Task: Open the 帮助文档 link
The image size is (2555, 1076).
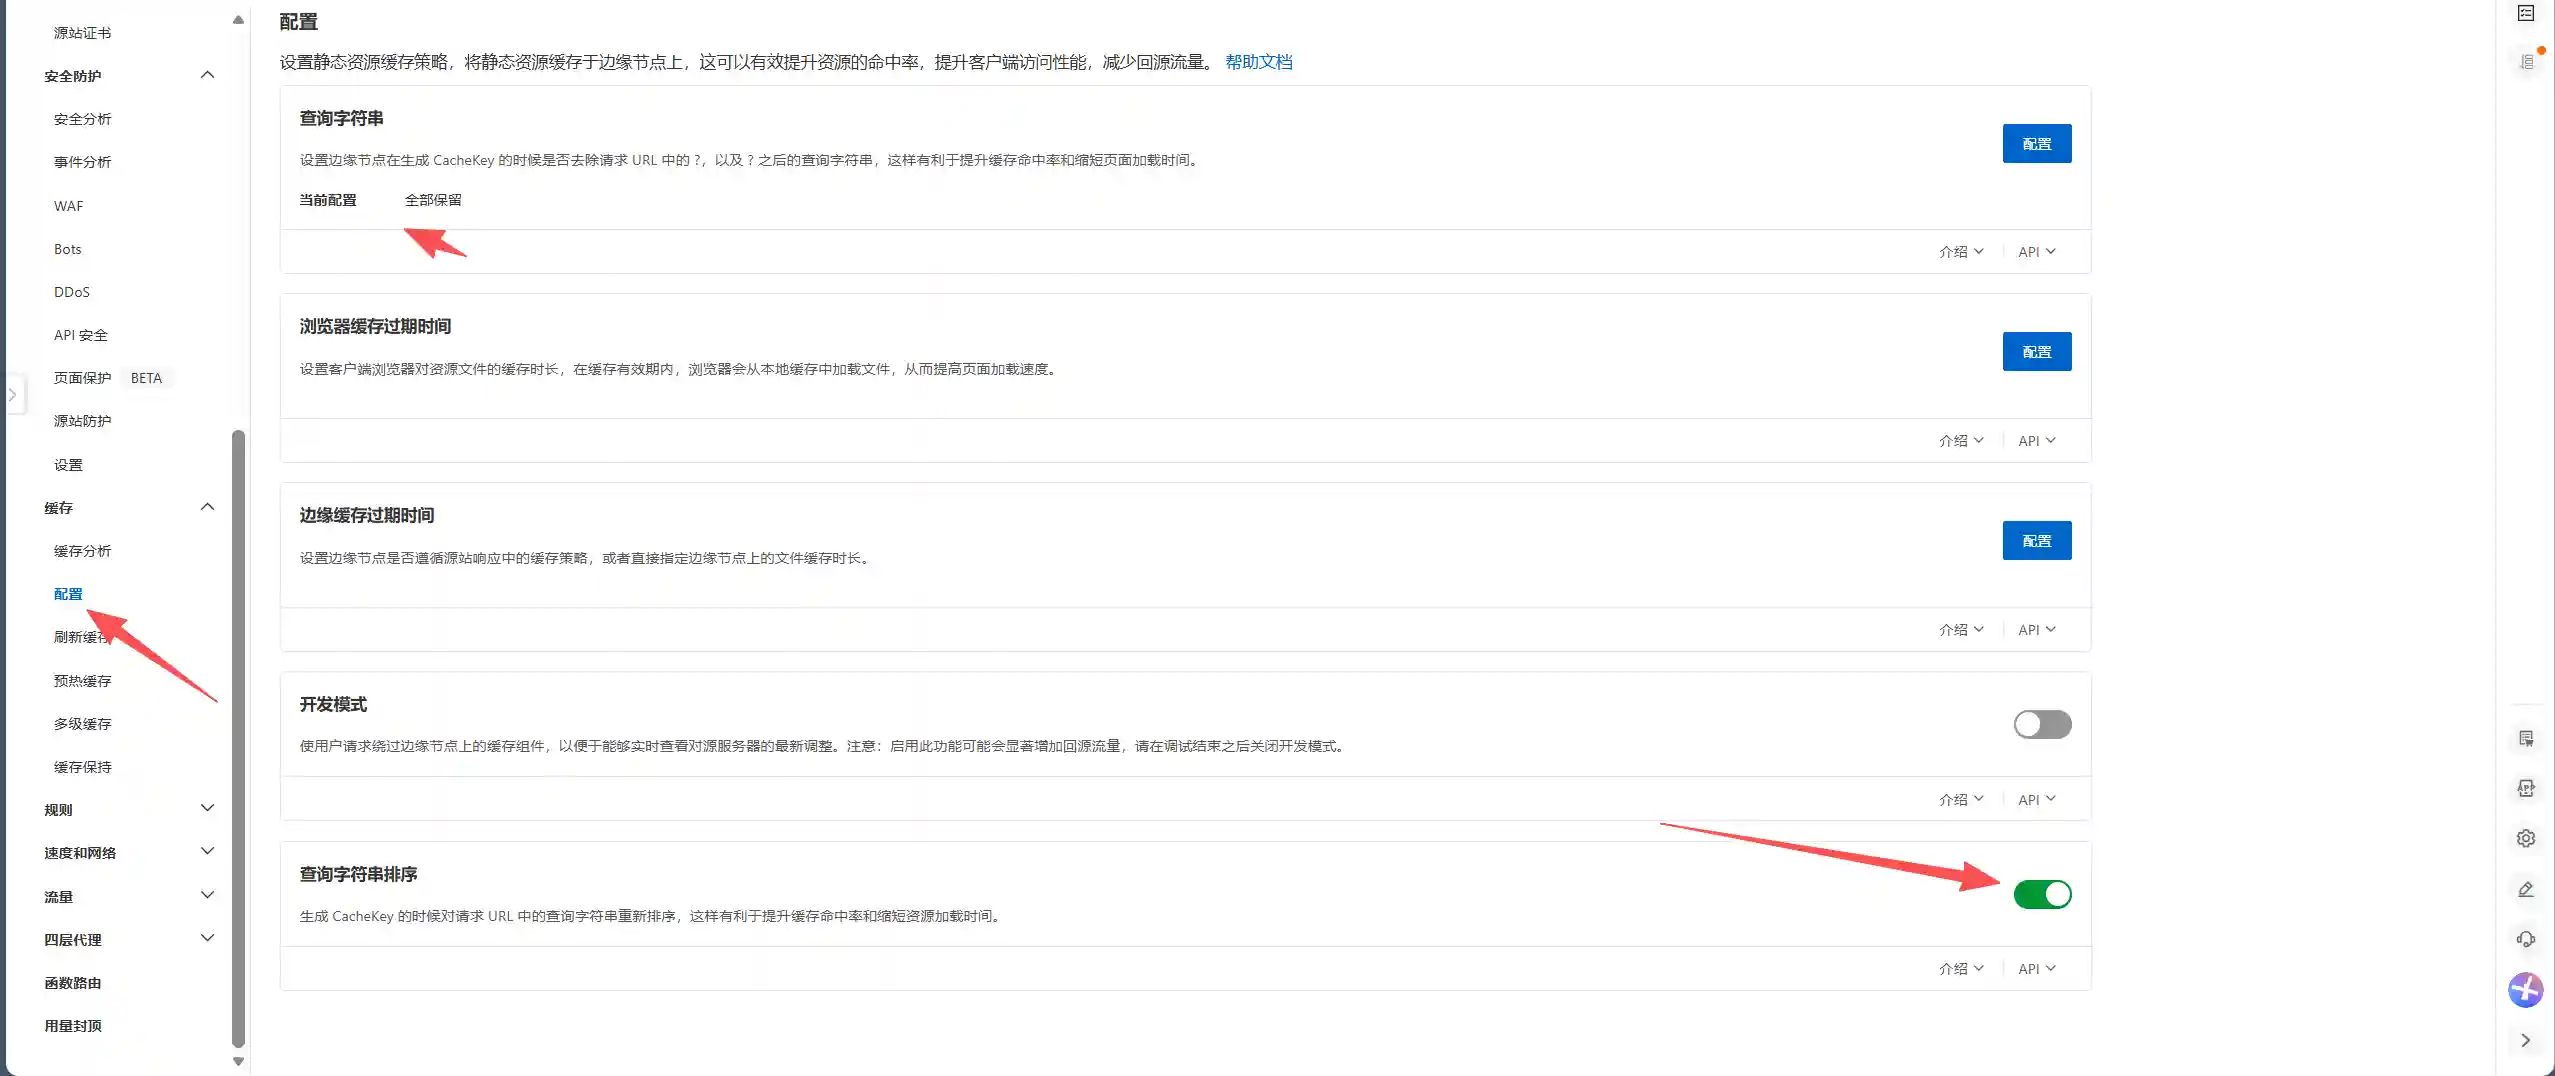Action: pos(1258,62)
